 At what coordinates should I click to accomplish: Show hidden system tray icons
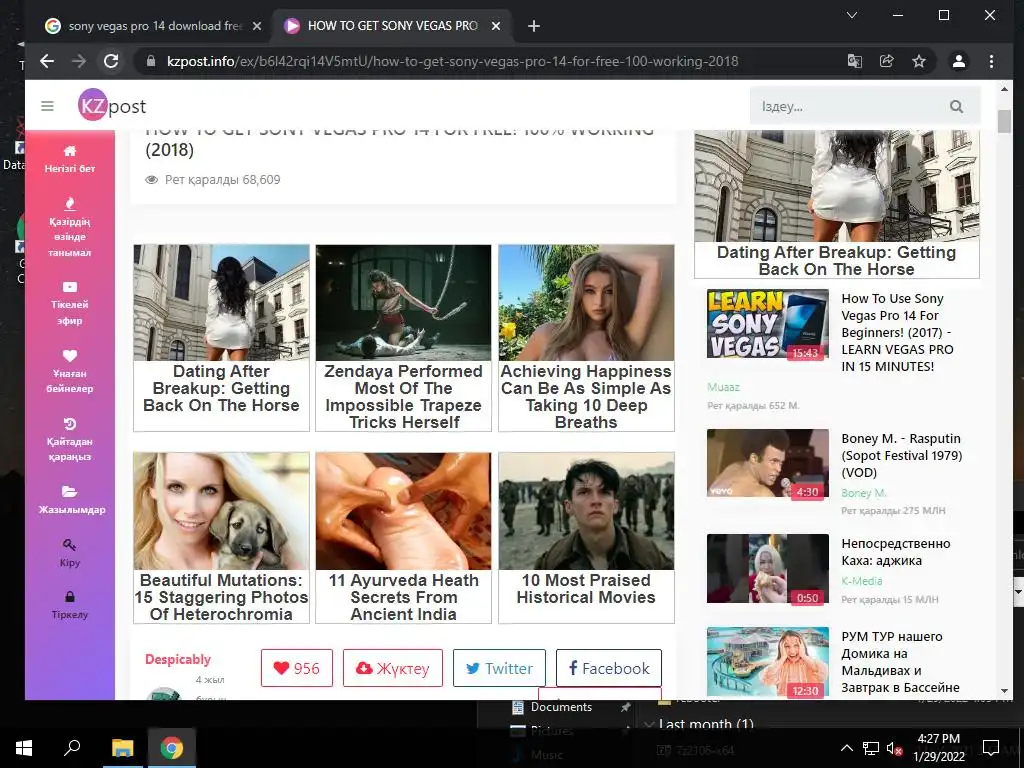(x=846, y=748)
